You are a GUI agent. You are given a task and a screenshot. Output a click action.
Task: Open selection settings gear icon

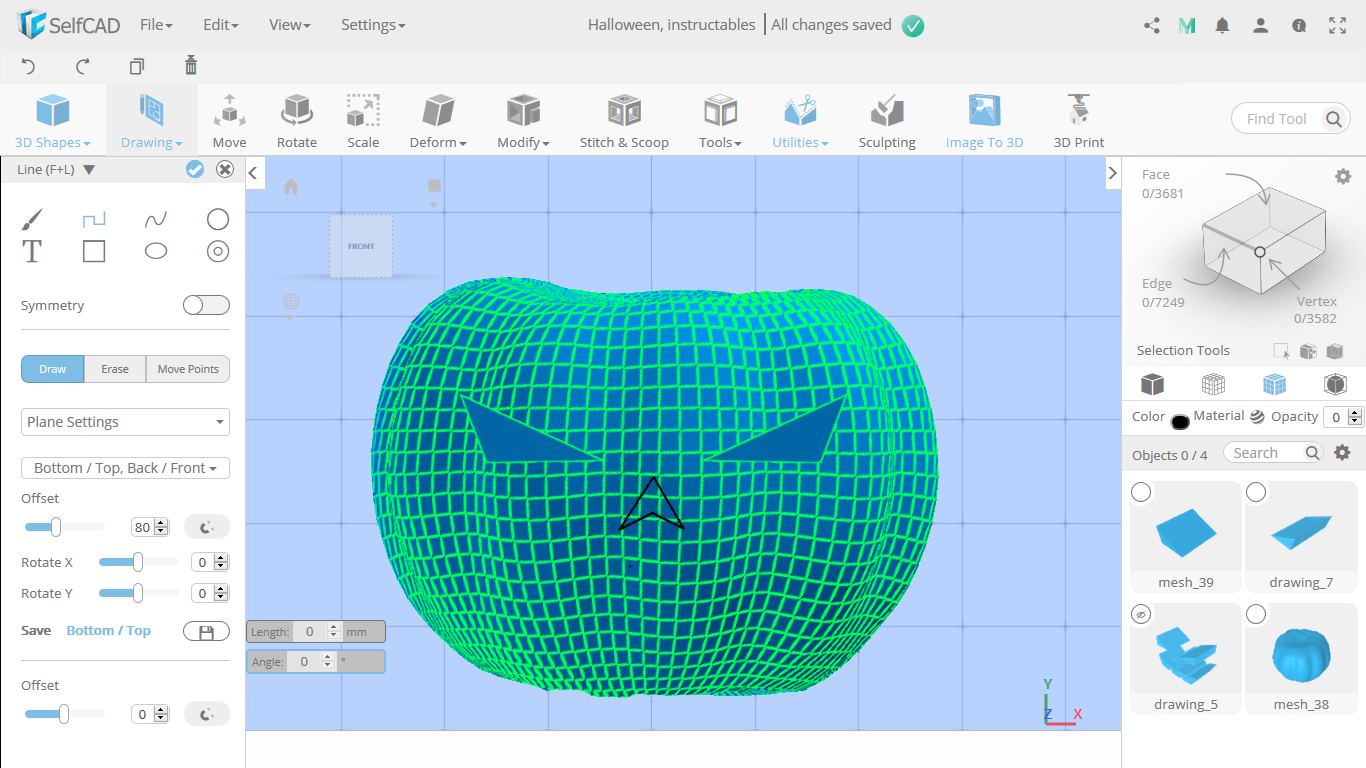point(1343,176)
